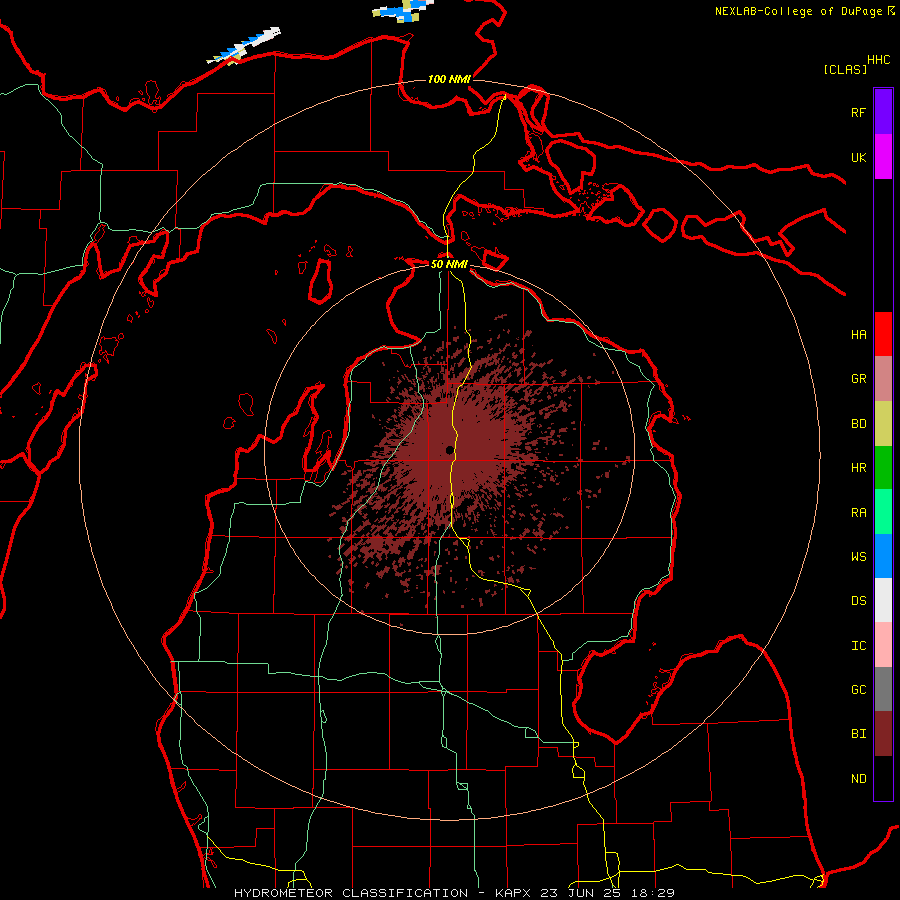Image resolution: width=900 pixels, height=900 pixels.
Task: Click 'HYDROMETEOR CLASSIFICATION' title text
Action: coord(351,893)
